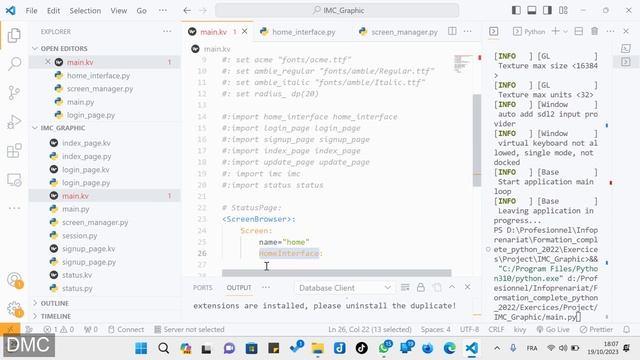Image resolution: width=640 pixels, height=360 pixels.
Task: Collapse the IMC_GRAPHIC folder section
Action: 105,128
